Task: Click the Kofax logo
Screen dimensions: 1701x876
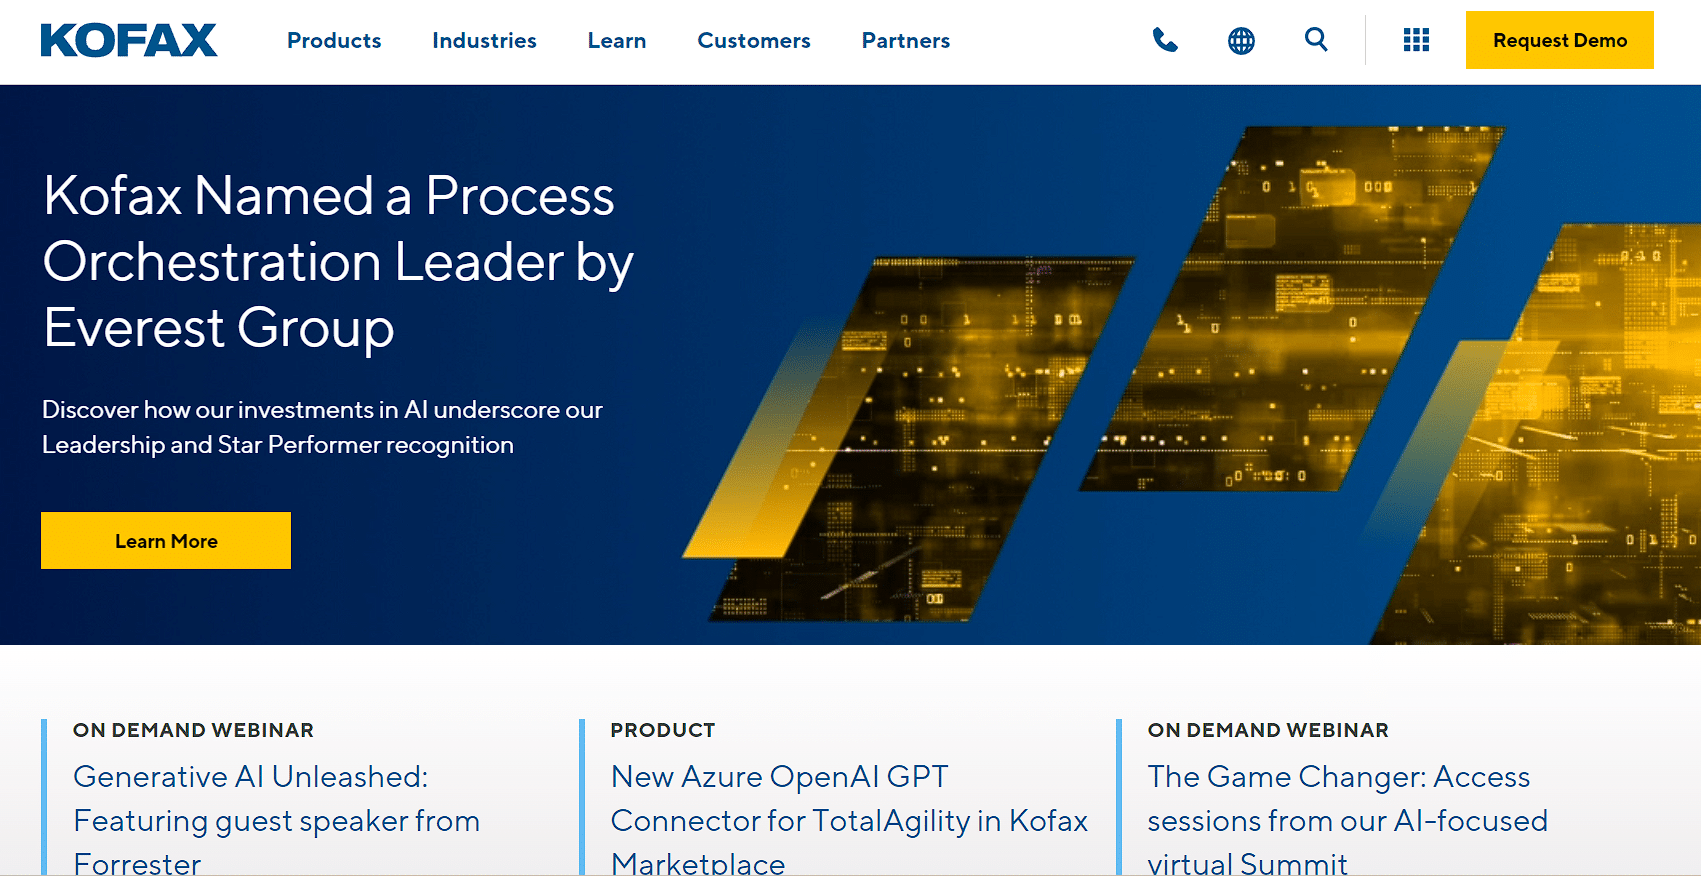Action: point(128,40)
